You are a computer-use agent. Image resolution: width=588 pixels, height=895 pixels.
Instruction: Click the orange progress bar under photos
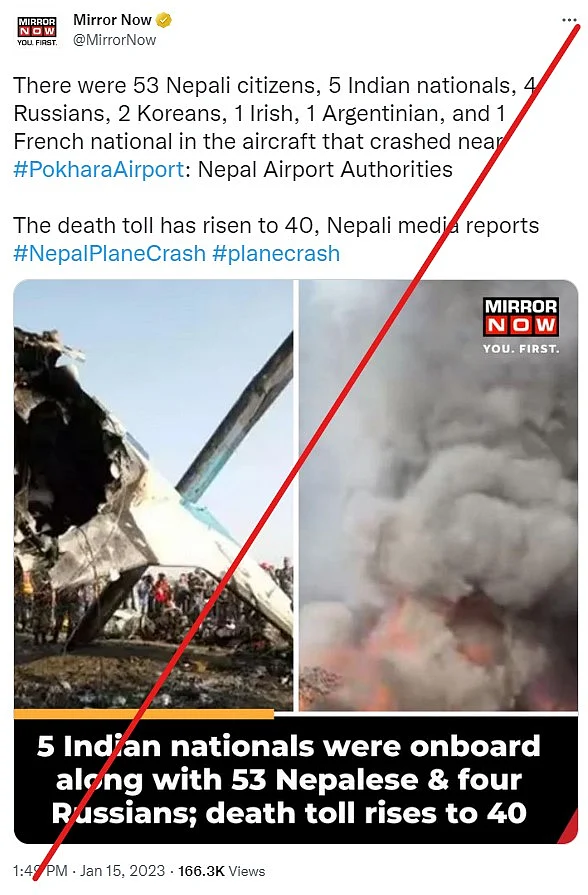click(144, 713)
